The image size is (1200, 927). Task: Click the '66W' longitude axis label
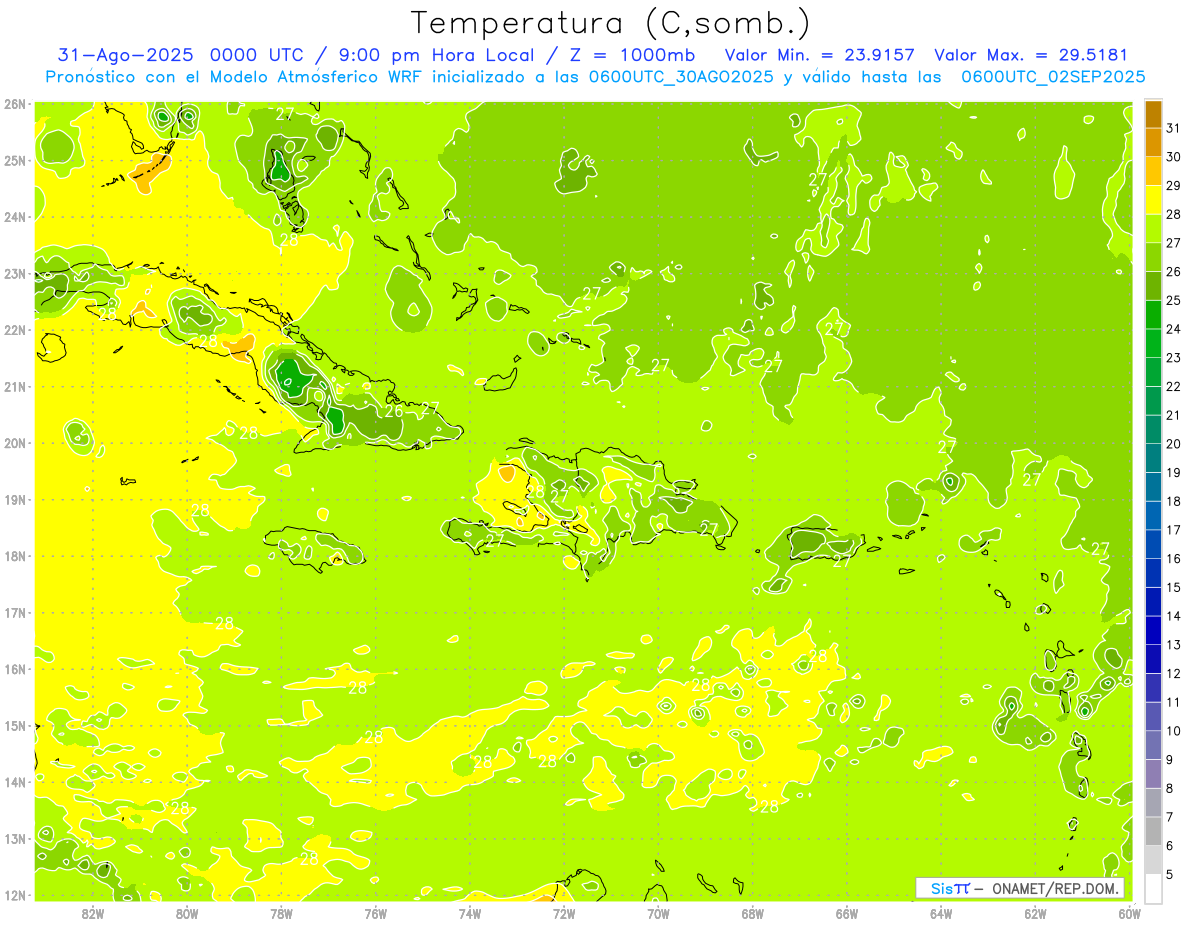(846, 913)
